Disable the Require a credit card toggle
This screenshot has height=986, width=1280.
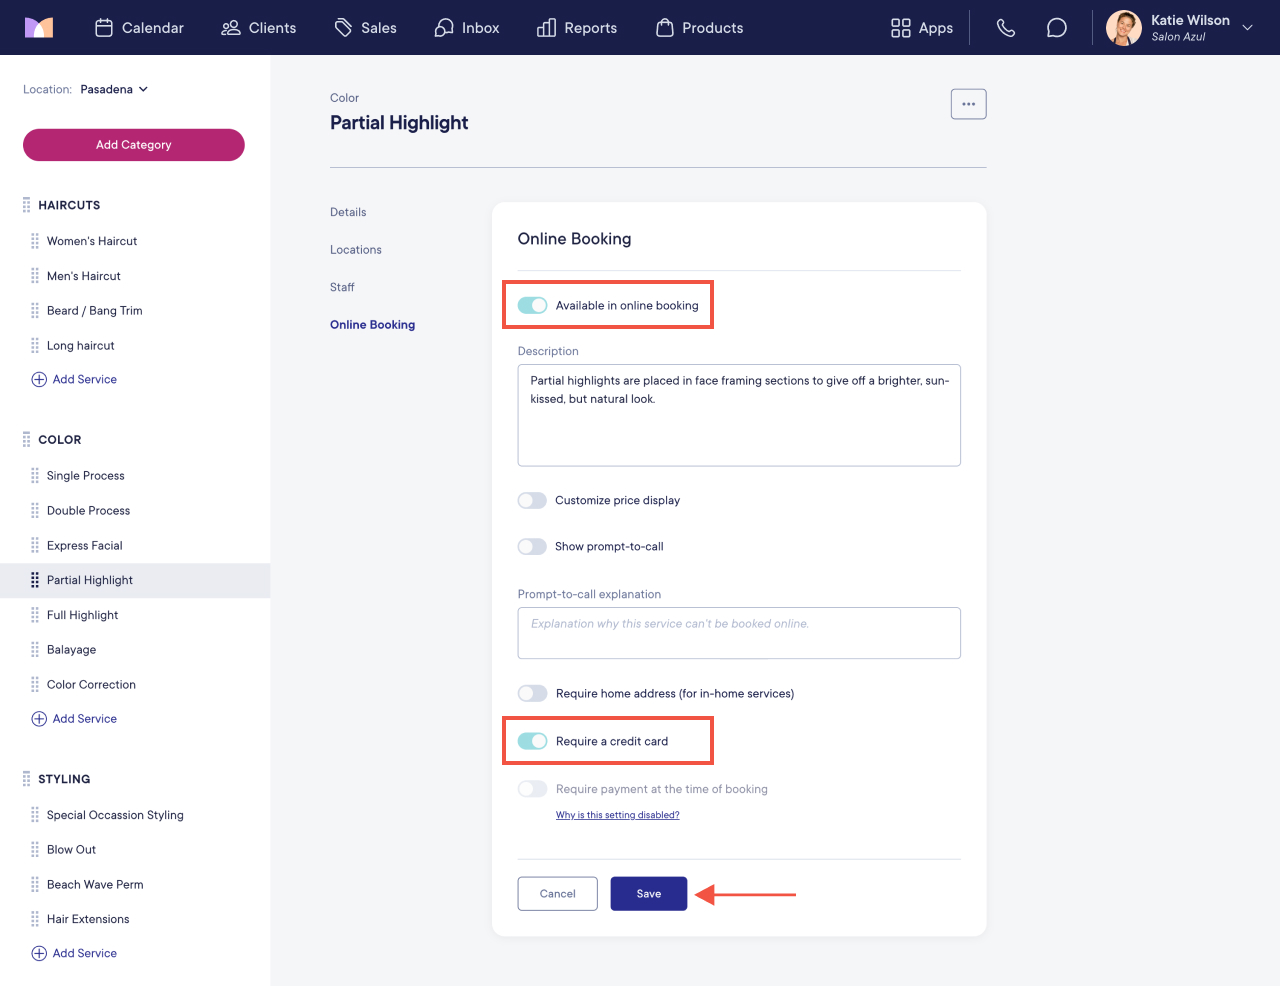[x=532, y=741]
